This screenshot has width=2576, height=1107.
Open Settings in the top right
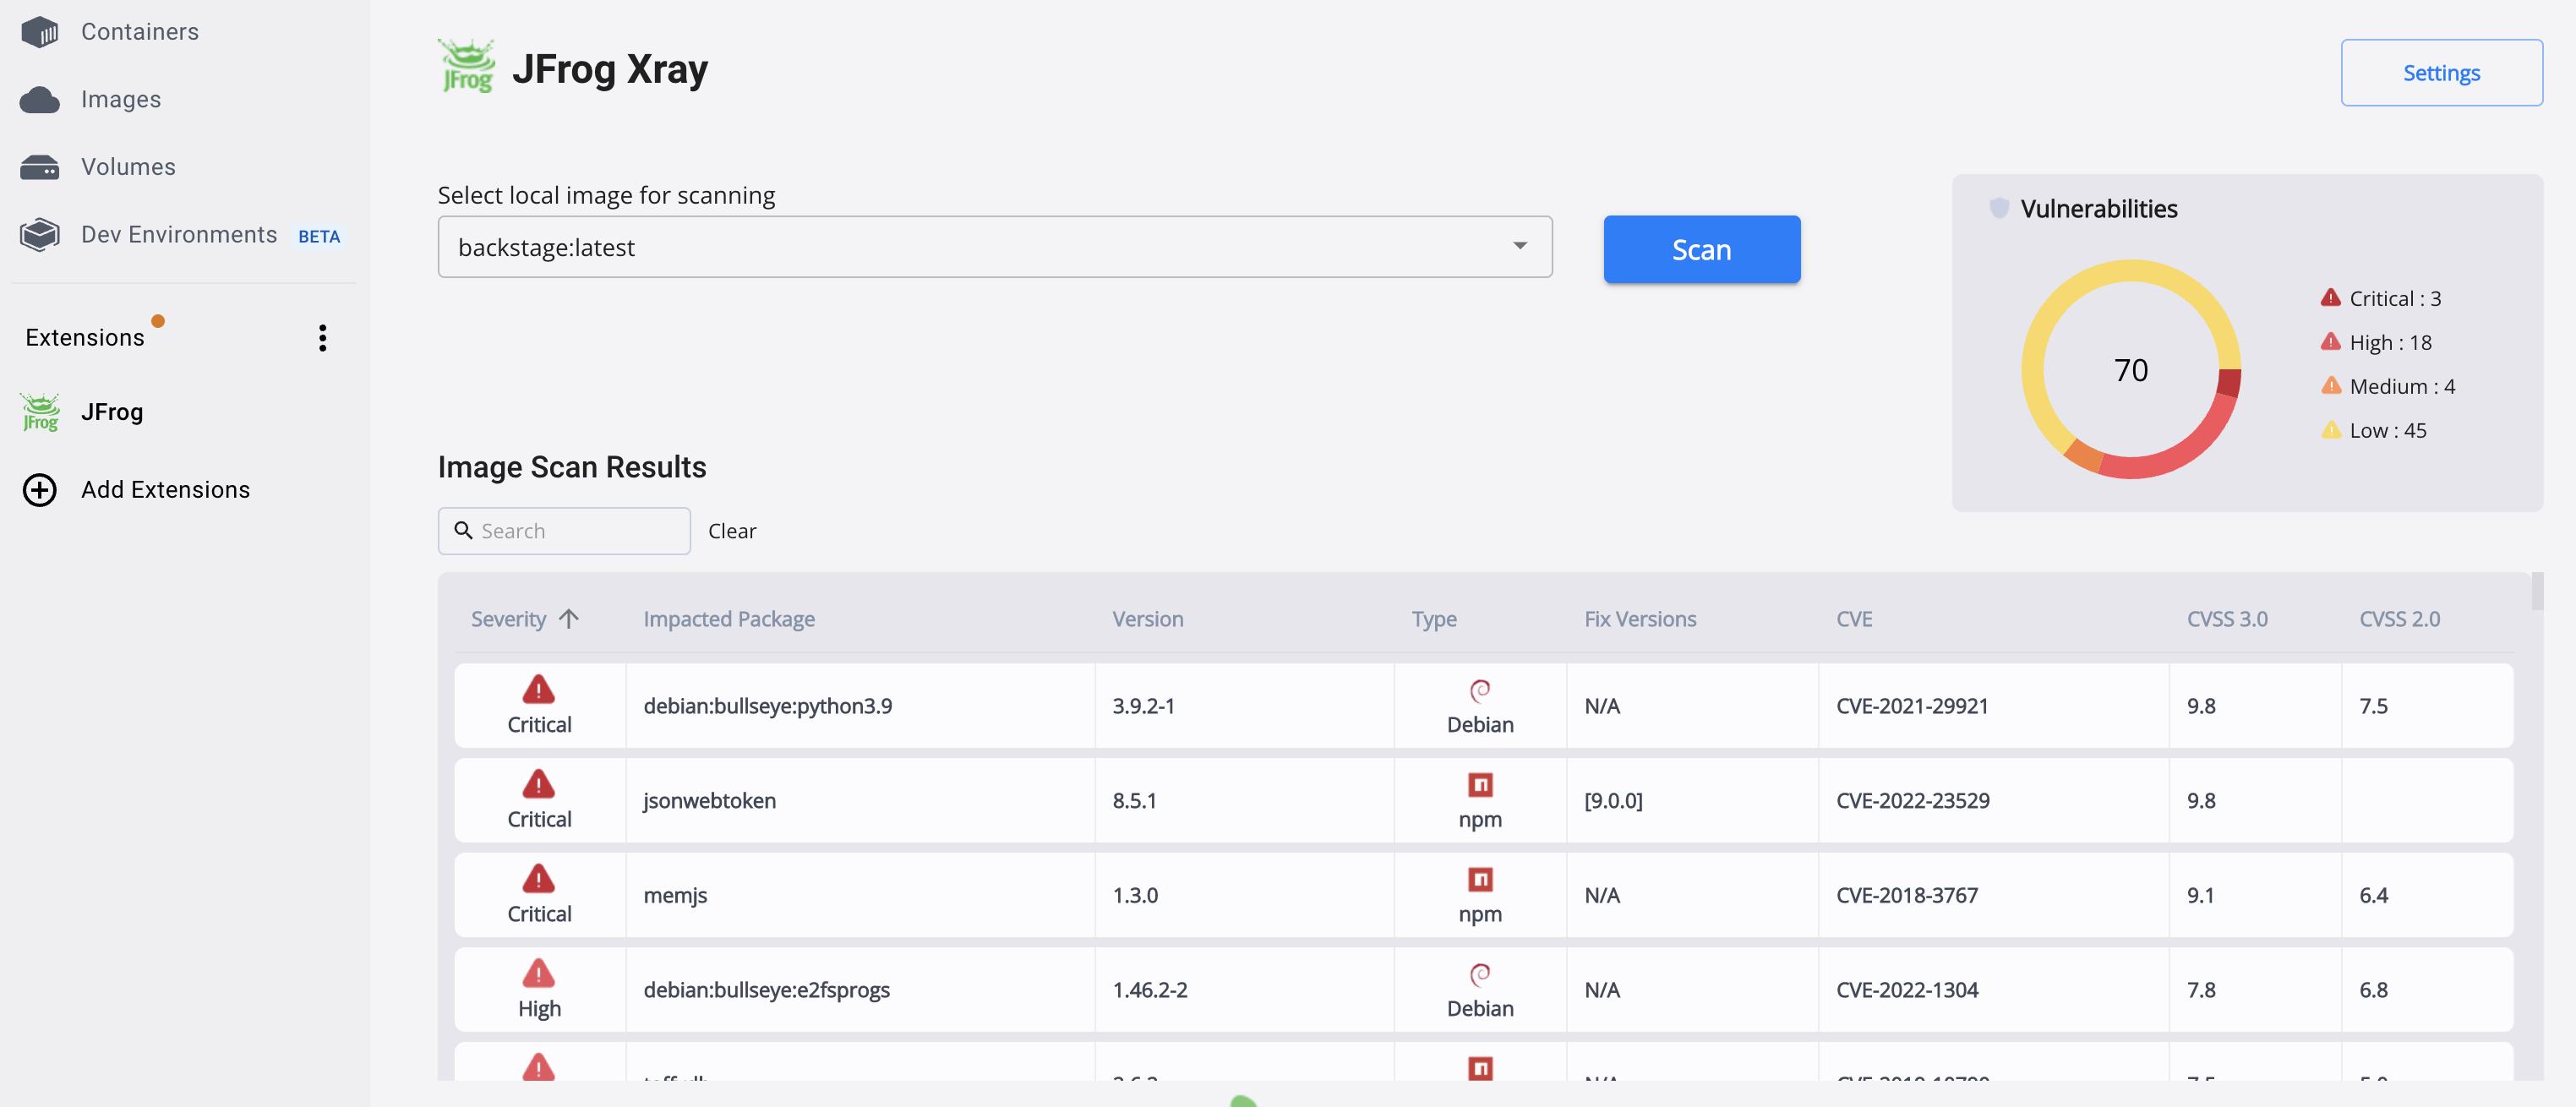click(2440, 73)
